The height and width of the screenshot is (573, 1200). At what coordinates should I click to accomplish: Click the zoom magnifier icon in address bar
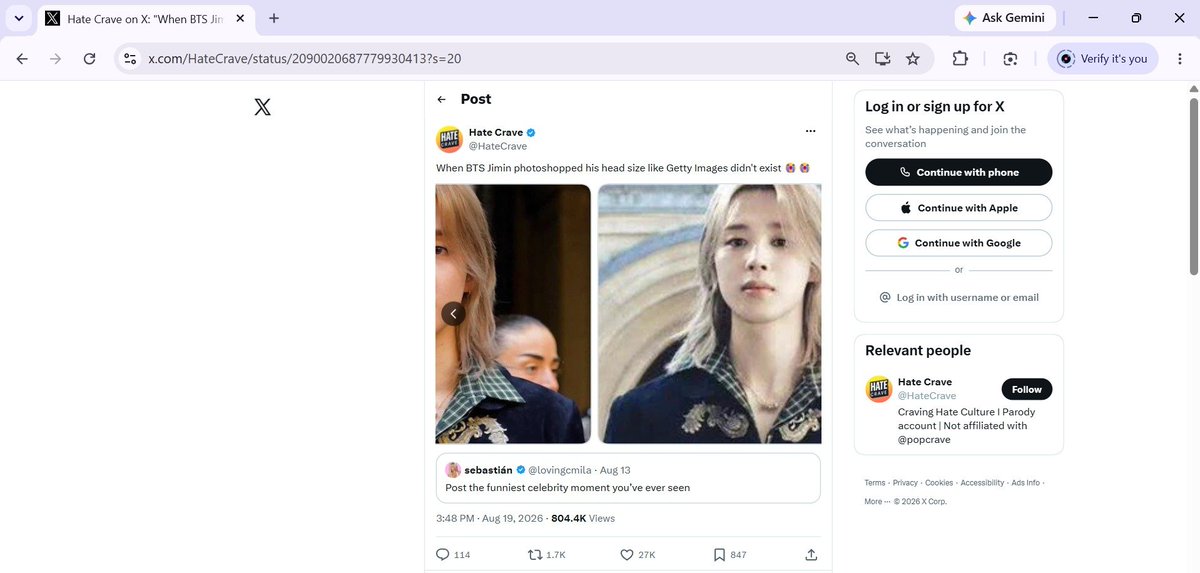pos(852,59)
